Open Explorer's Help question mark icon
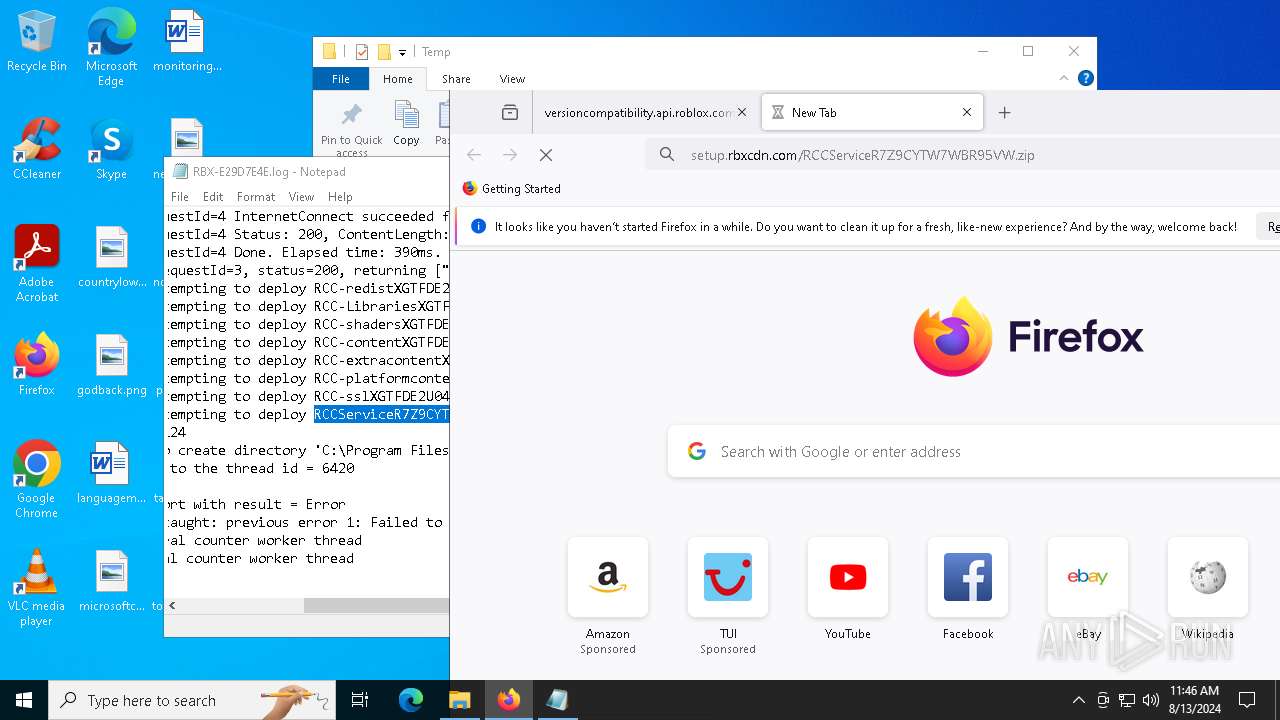Viewport: 1280px width, 720px height. pos(1086,78)
